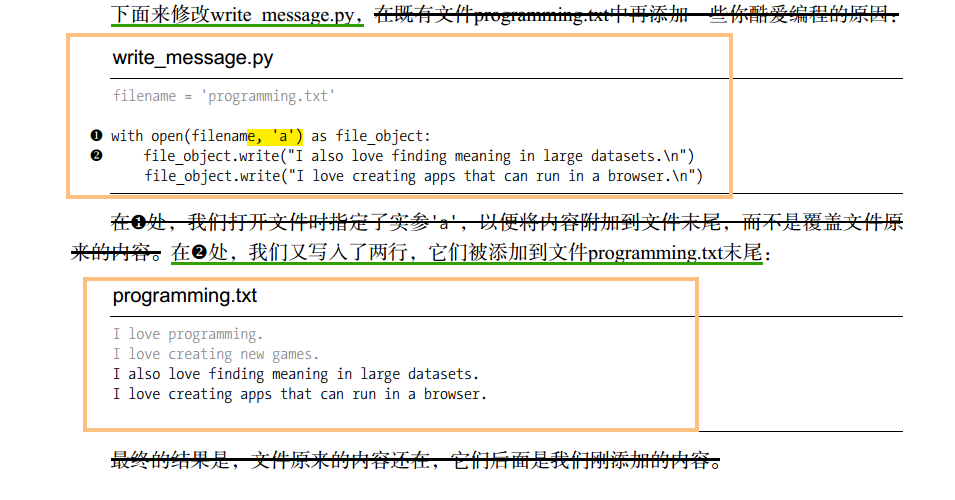The width and height of the screenshot is (955, 500).
Task: Click the ❶ marker beside the with open line
Action: pos(96,135)
